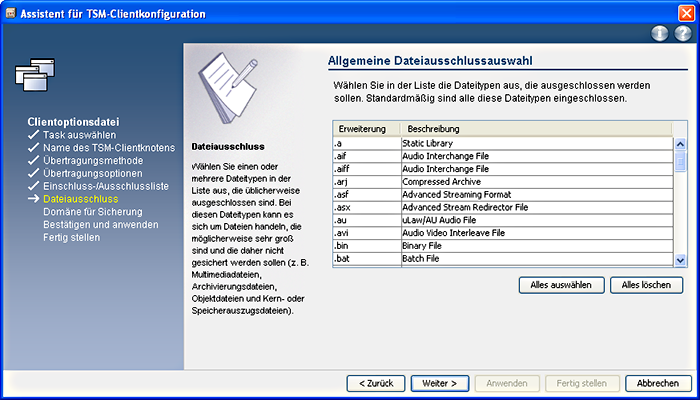
Task: Open help with the question mark icon
Action: (x=681, y=33)
